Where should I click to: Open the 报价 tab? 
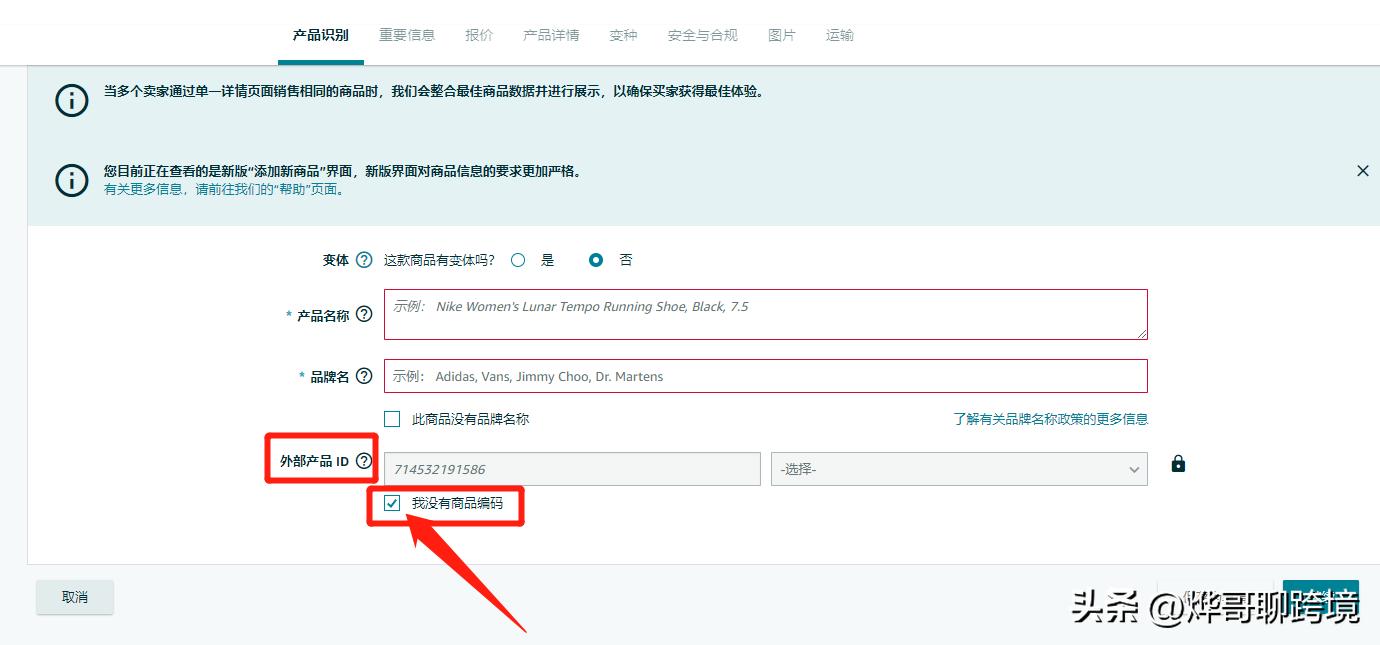click(x=479, y=34)
